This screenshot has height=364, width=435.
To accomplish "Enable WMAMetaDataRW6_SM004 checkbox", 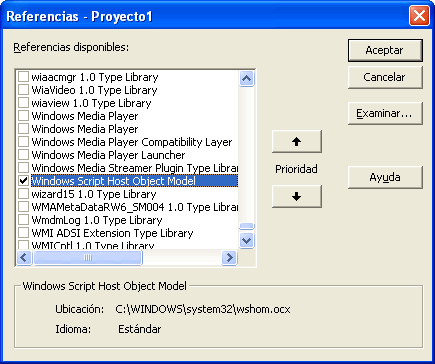I will [x=23, y=207].
